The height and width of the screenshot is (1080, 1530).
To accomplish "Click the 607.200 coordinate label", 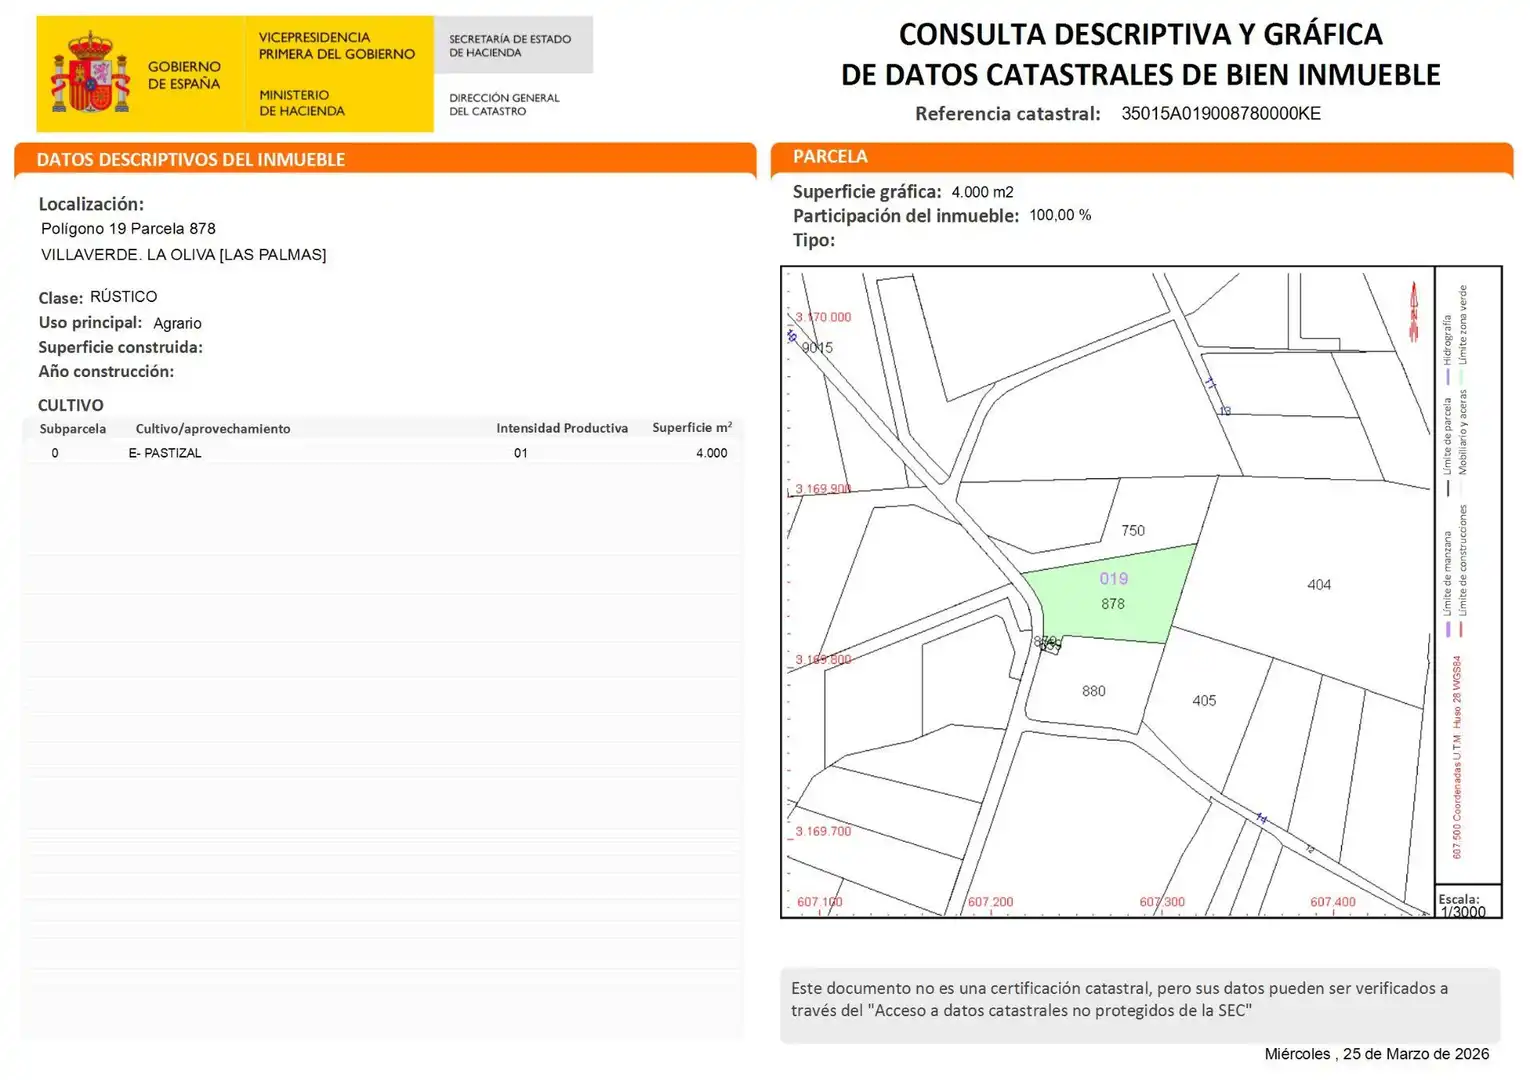I will tap(990, 902).
